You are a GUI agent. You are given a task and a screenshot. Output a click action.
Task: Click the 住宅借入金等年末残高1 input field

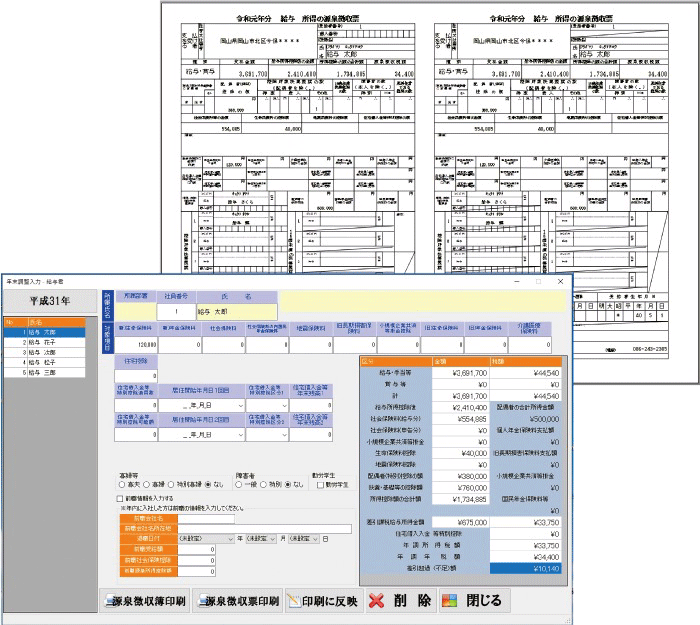click(311, 406)
